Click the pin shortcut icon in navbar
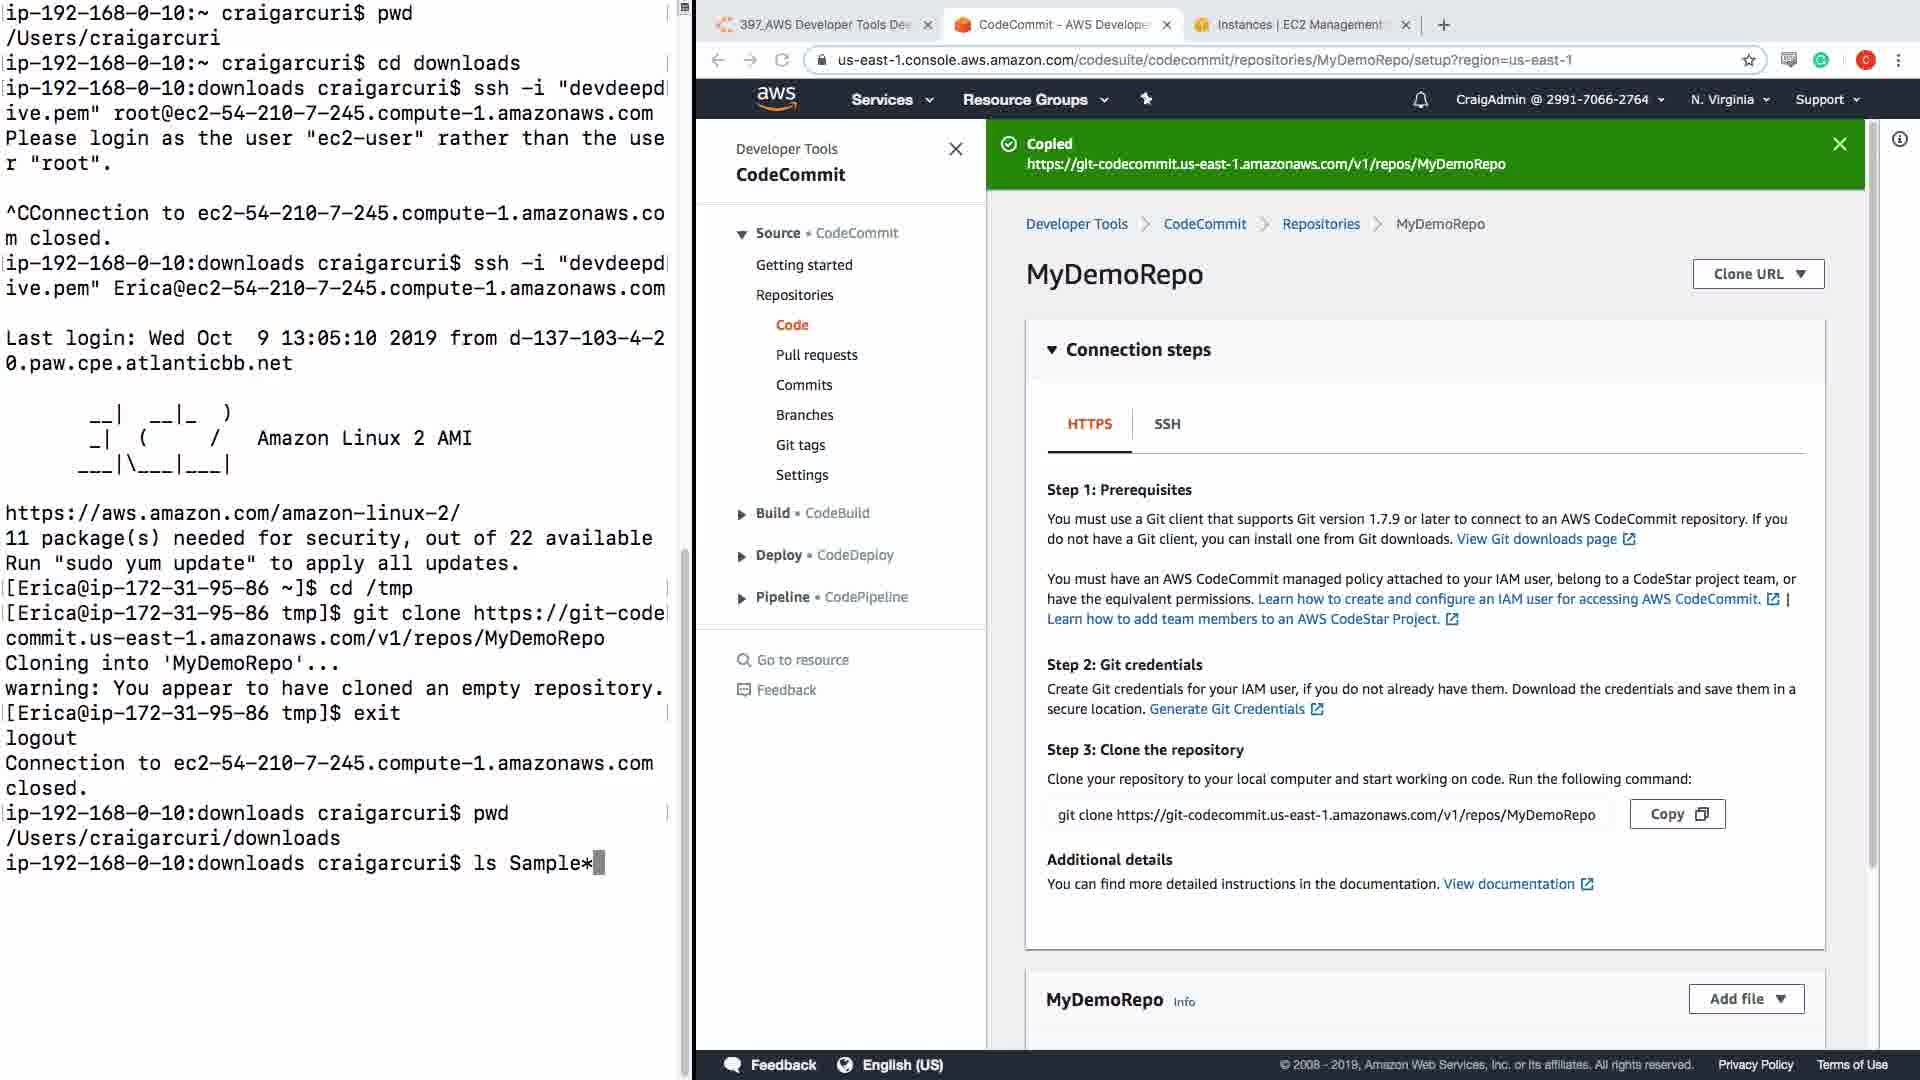1920x1080 pixels. click(1146, 99)
